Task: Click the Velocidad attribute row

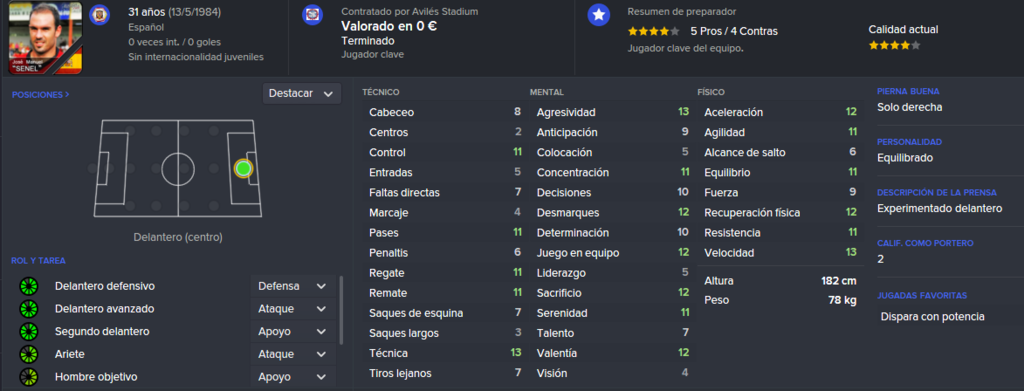Action: (780, 253)
